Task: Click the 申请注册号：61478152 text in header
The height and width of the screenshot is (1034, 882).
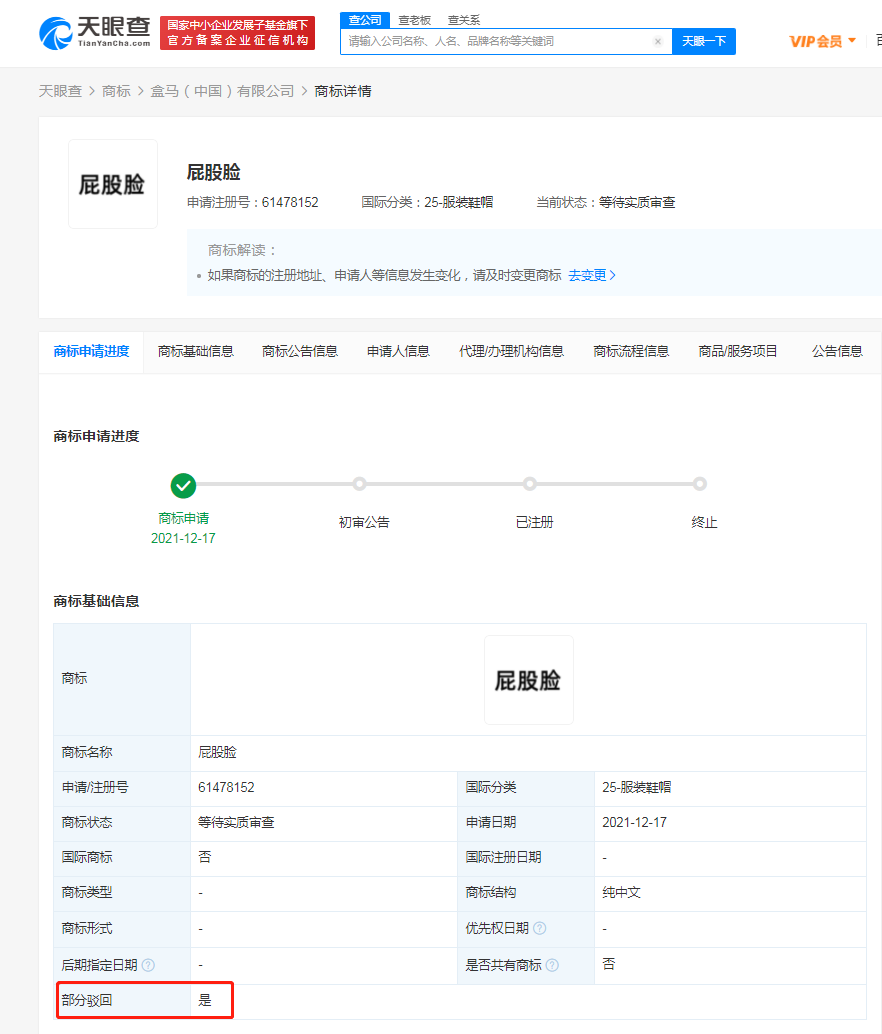Action: click(252, 202)
